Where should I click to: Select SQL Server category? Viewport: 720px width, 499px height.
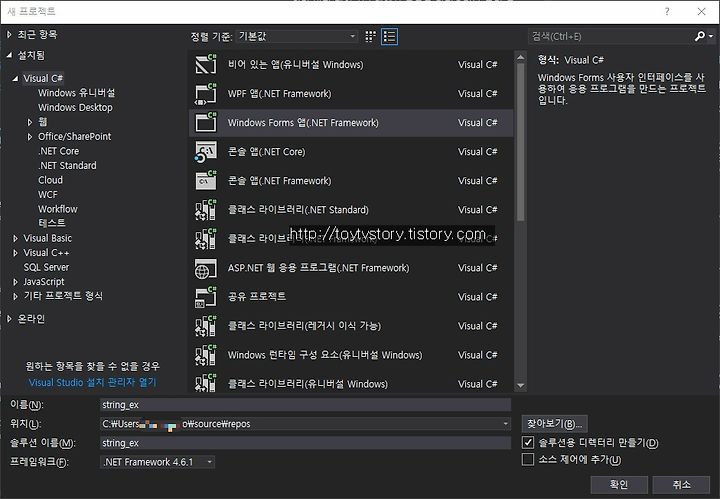click(46, 267)
